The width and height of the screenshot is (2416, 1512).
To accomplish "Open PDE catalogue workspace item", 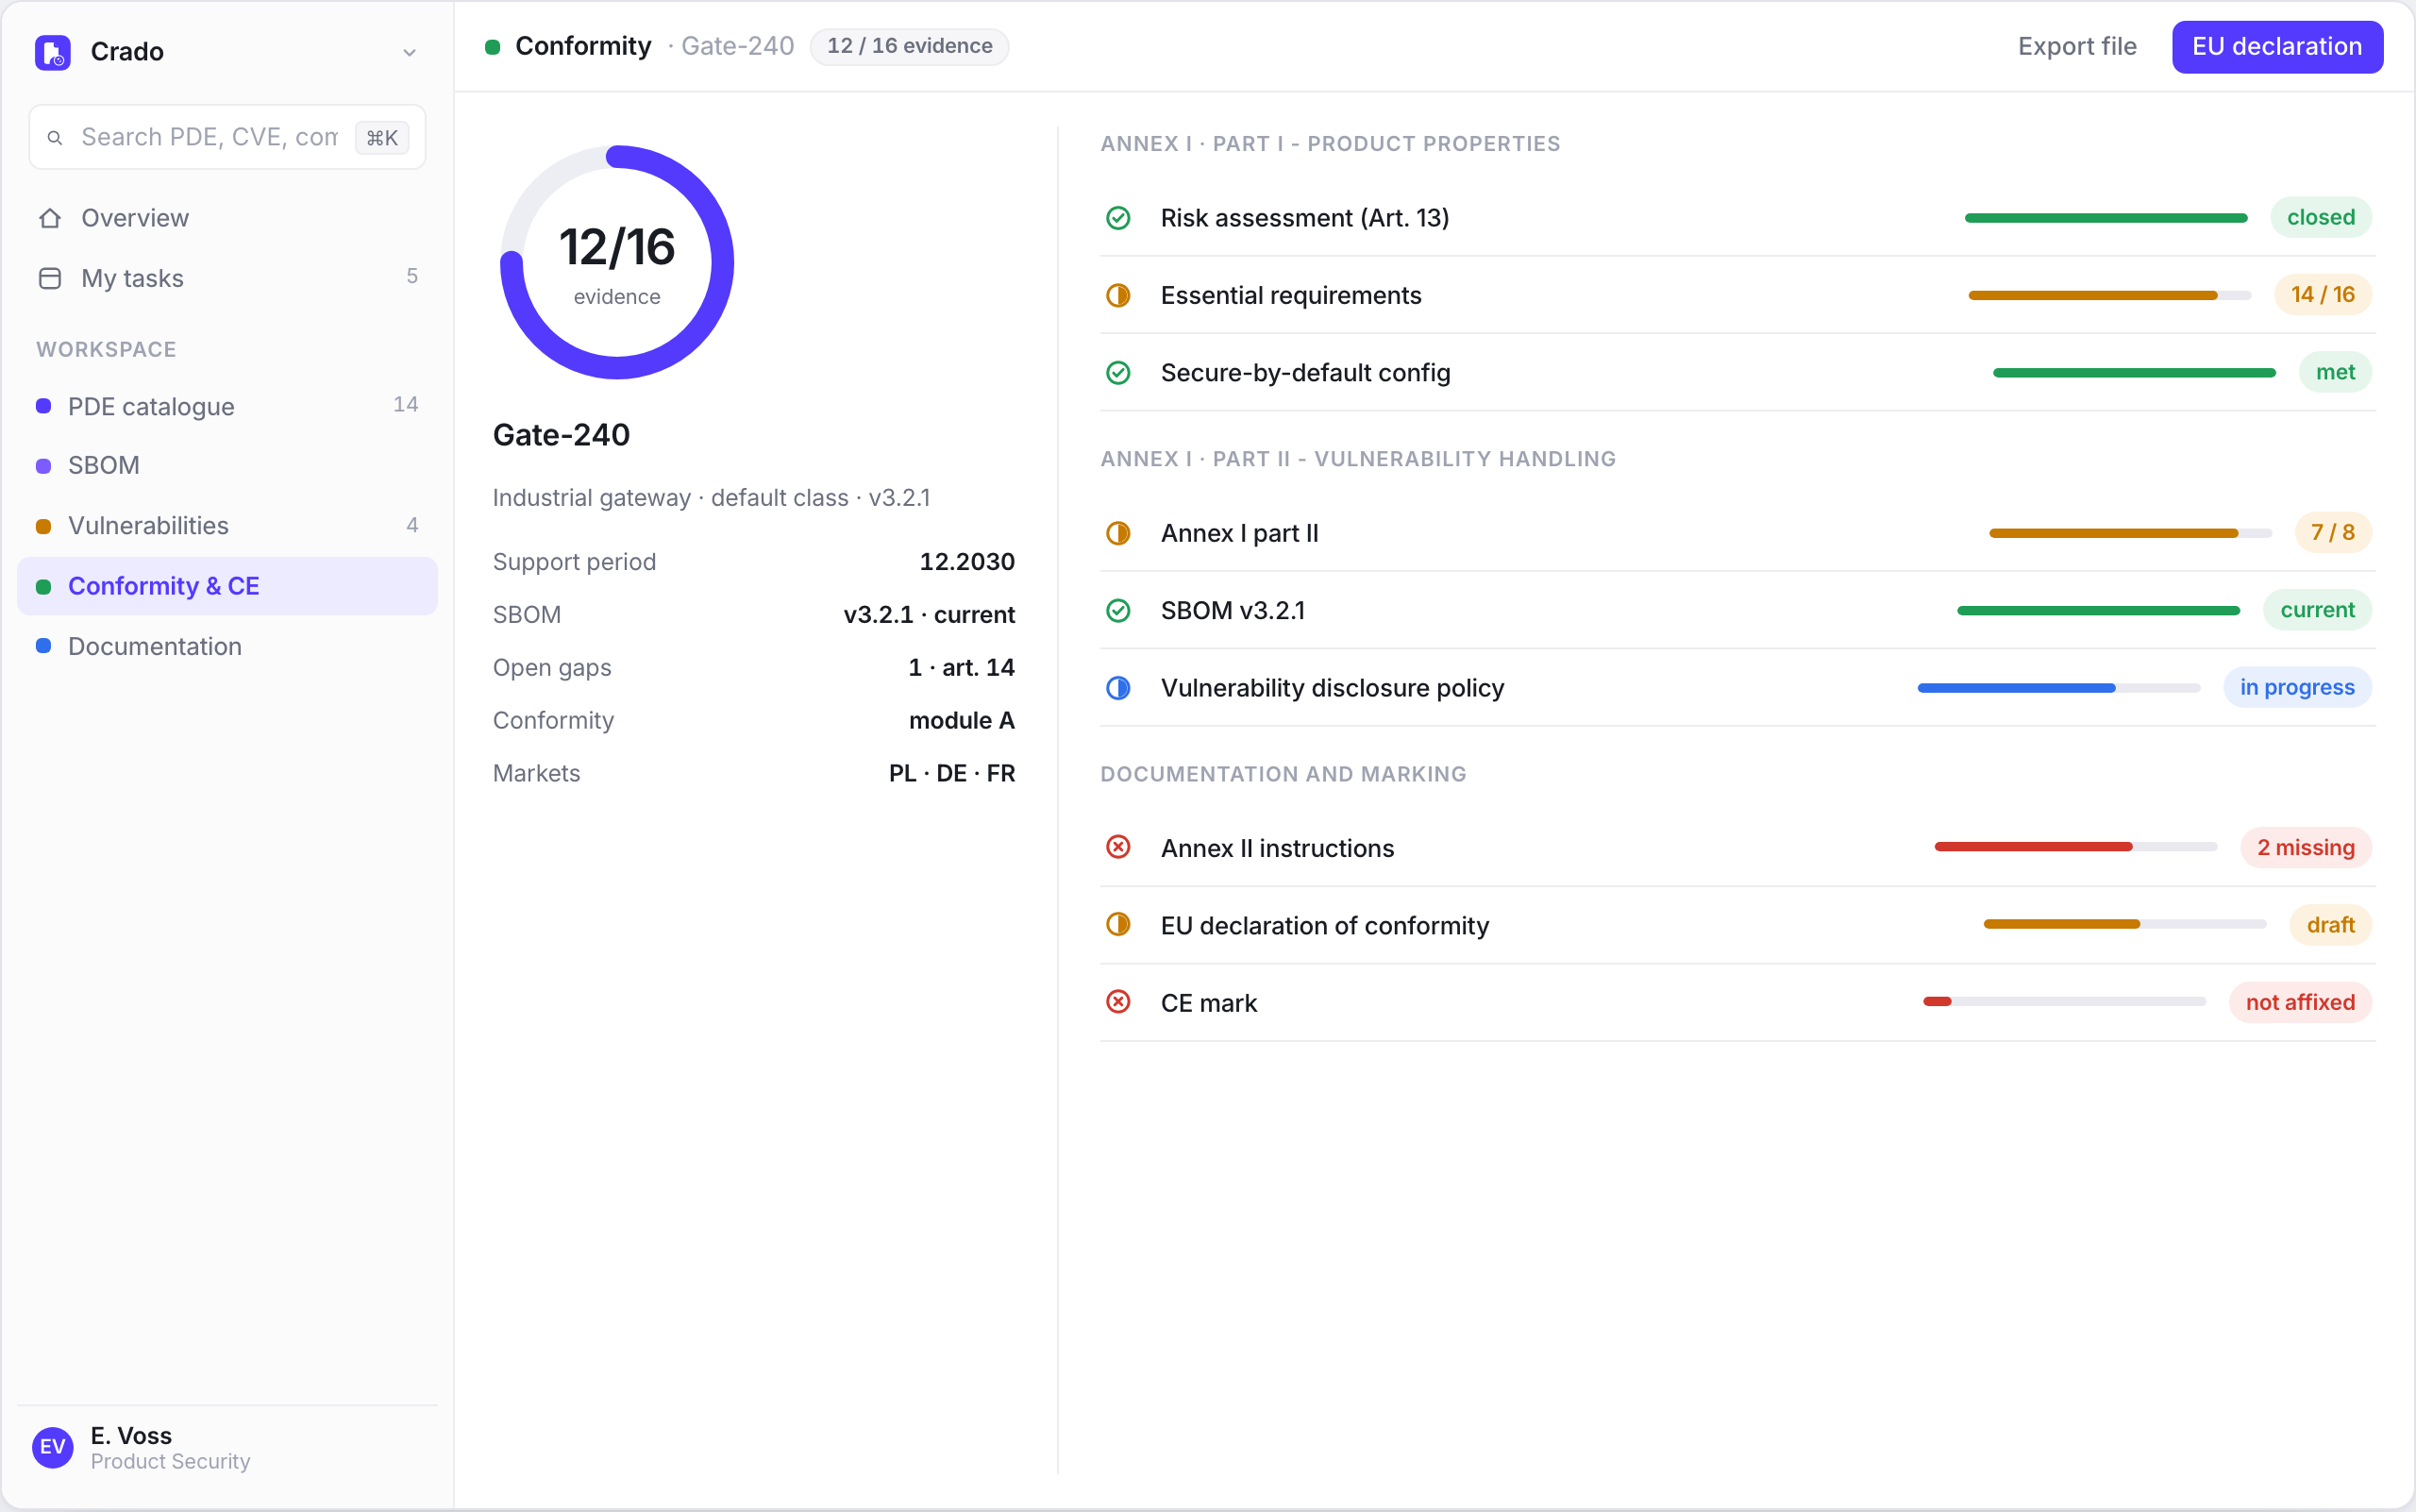I will pyautogui.click(x=227, y=406).
